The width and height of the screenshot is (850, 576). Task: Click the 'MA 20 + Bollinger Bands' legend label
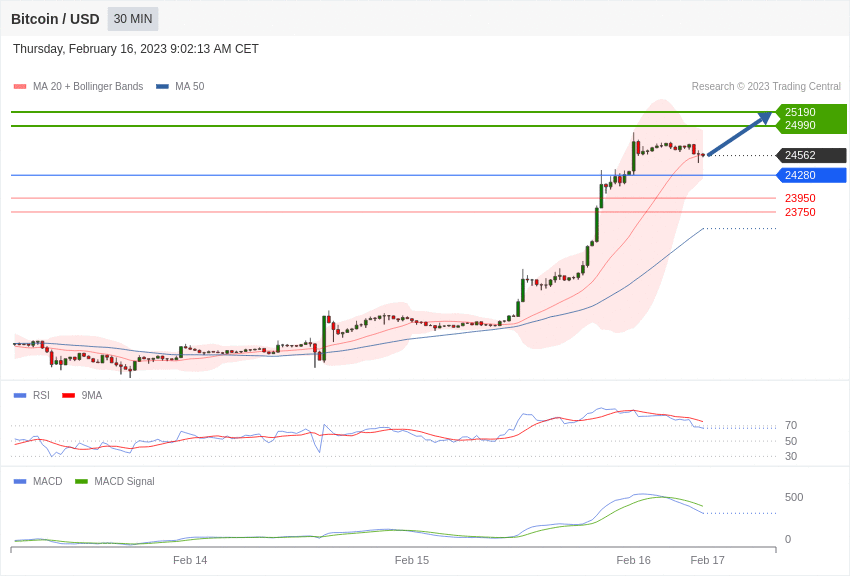88,87
